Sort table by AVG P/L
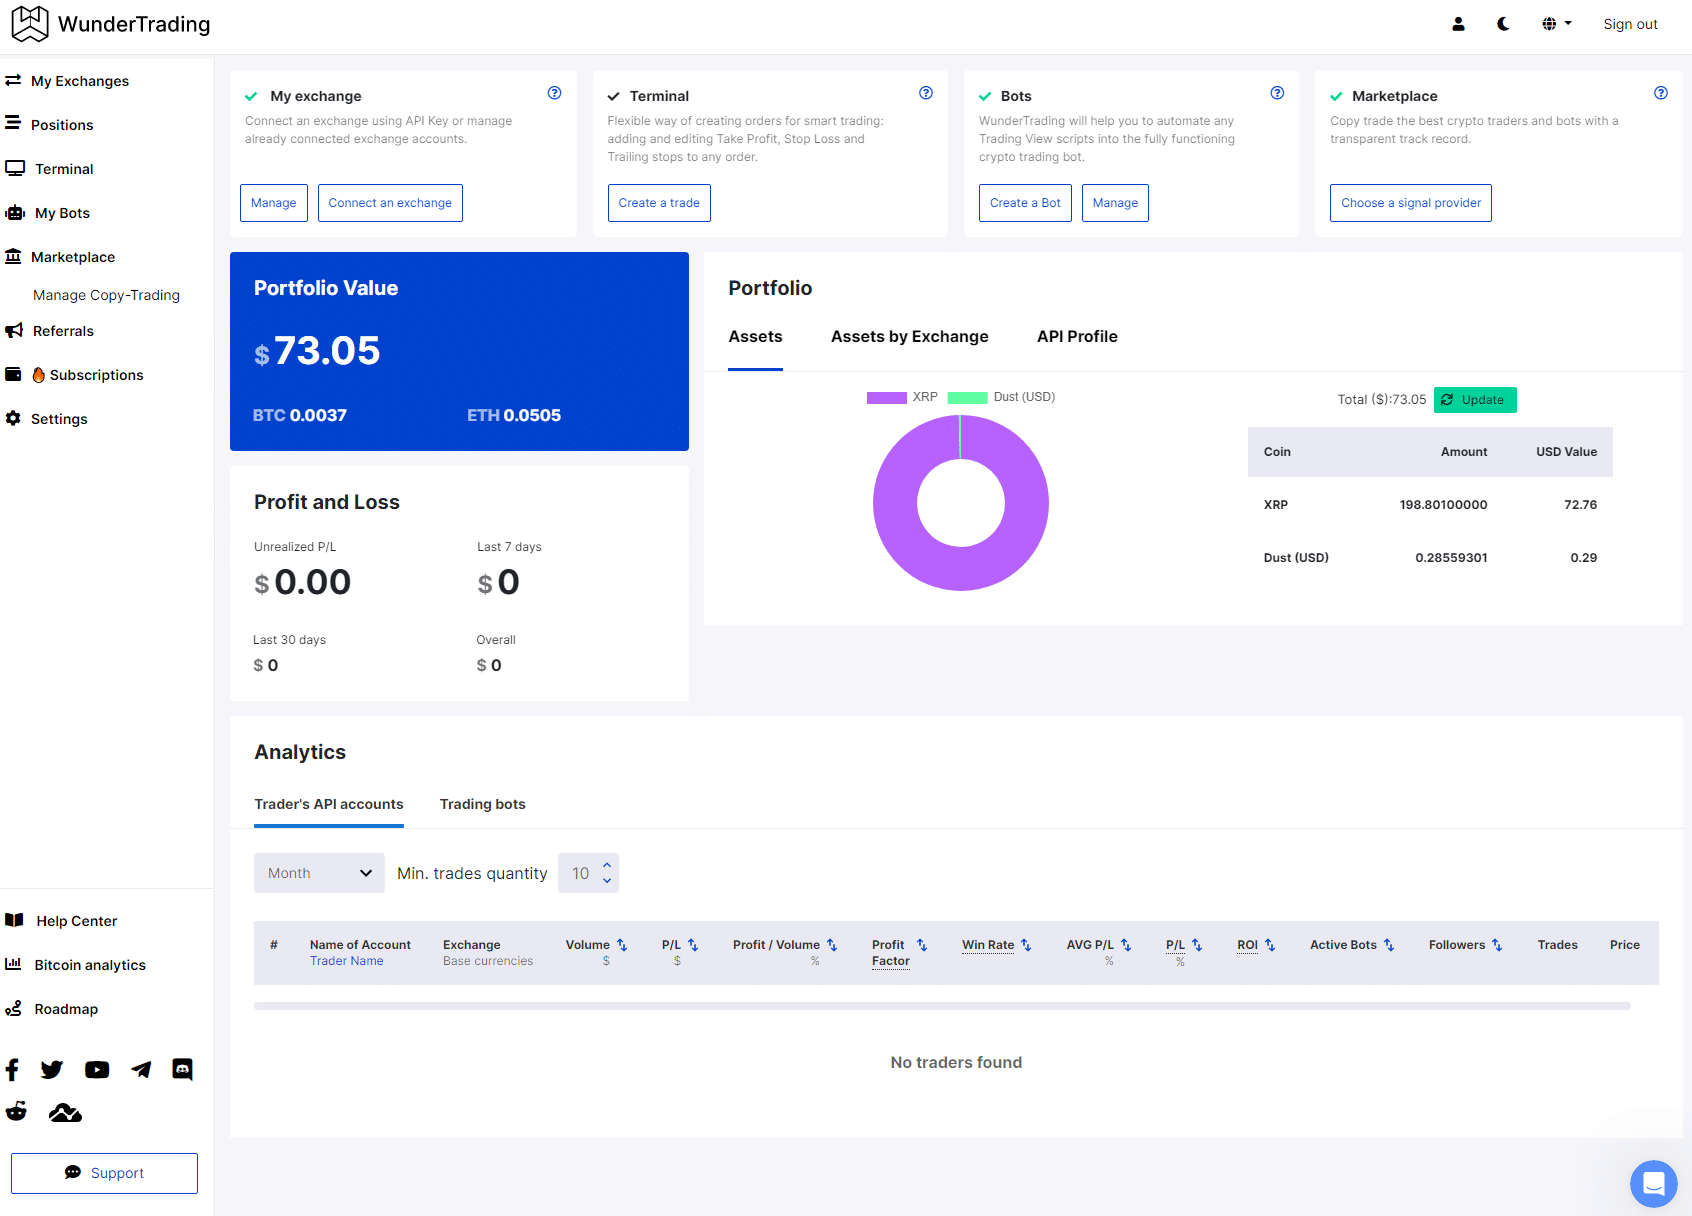This screenshot has height=1216, width=1692. click(x=1126, y=945)
